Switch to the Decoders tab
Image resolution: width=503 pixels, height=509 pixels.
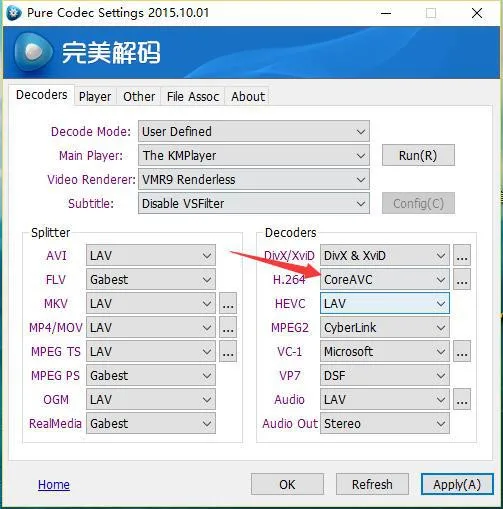[x=42, y=95]
